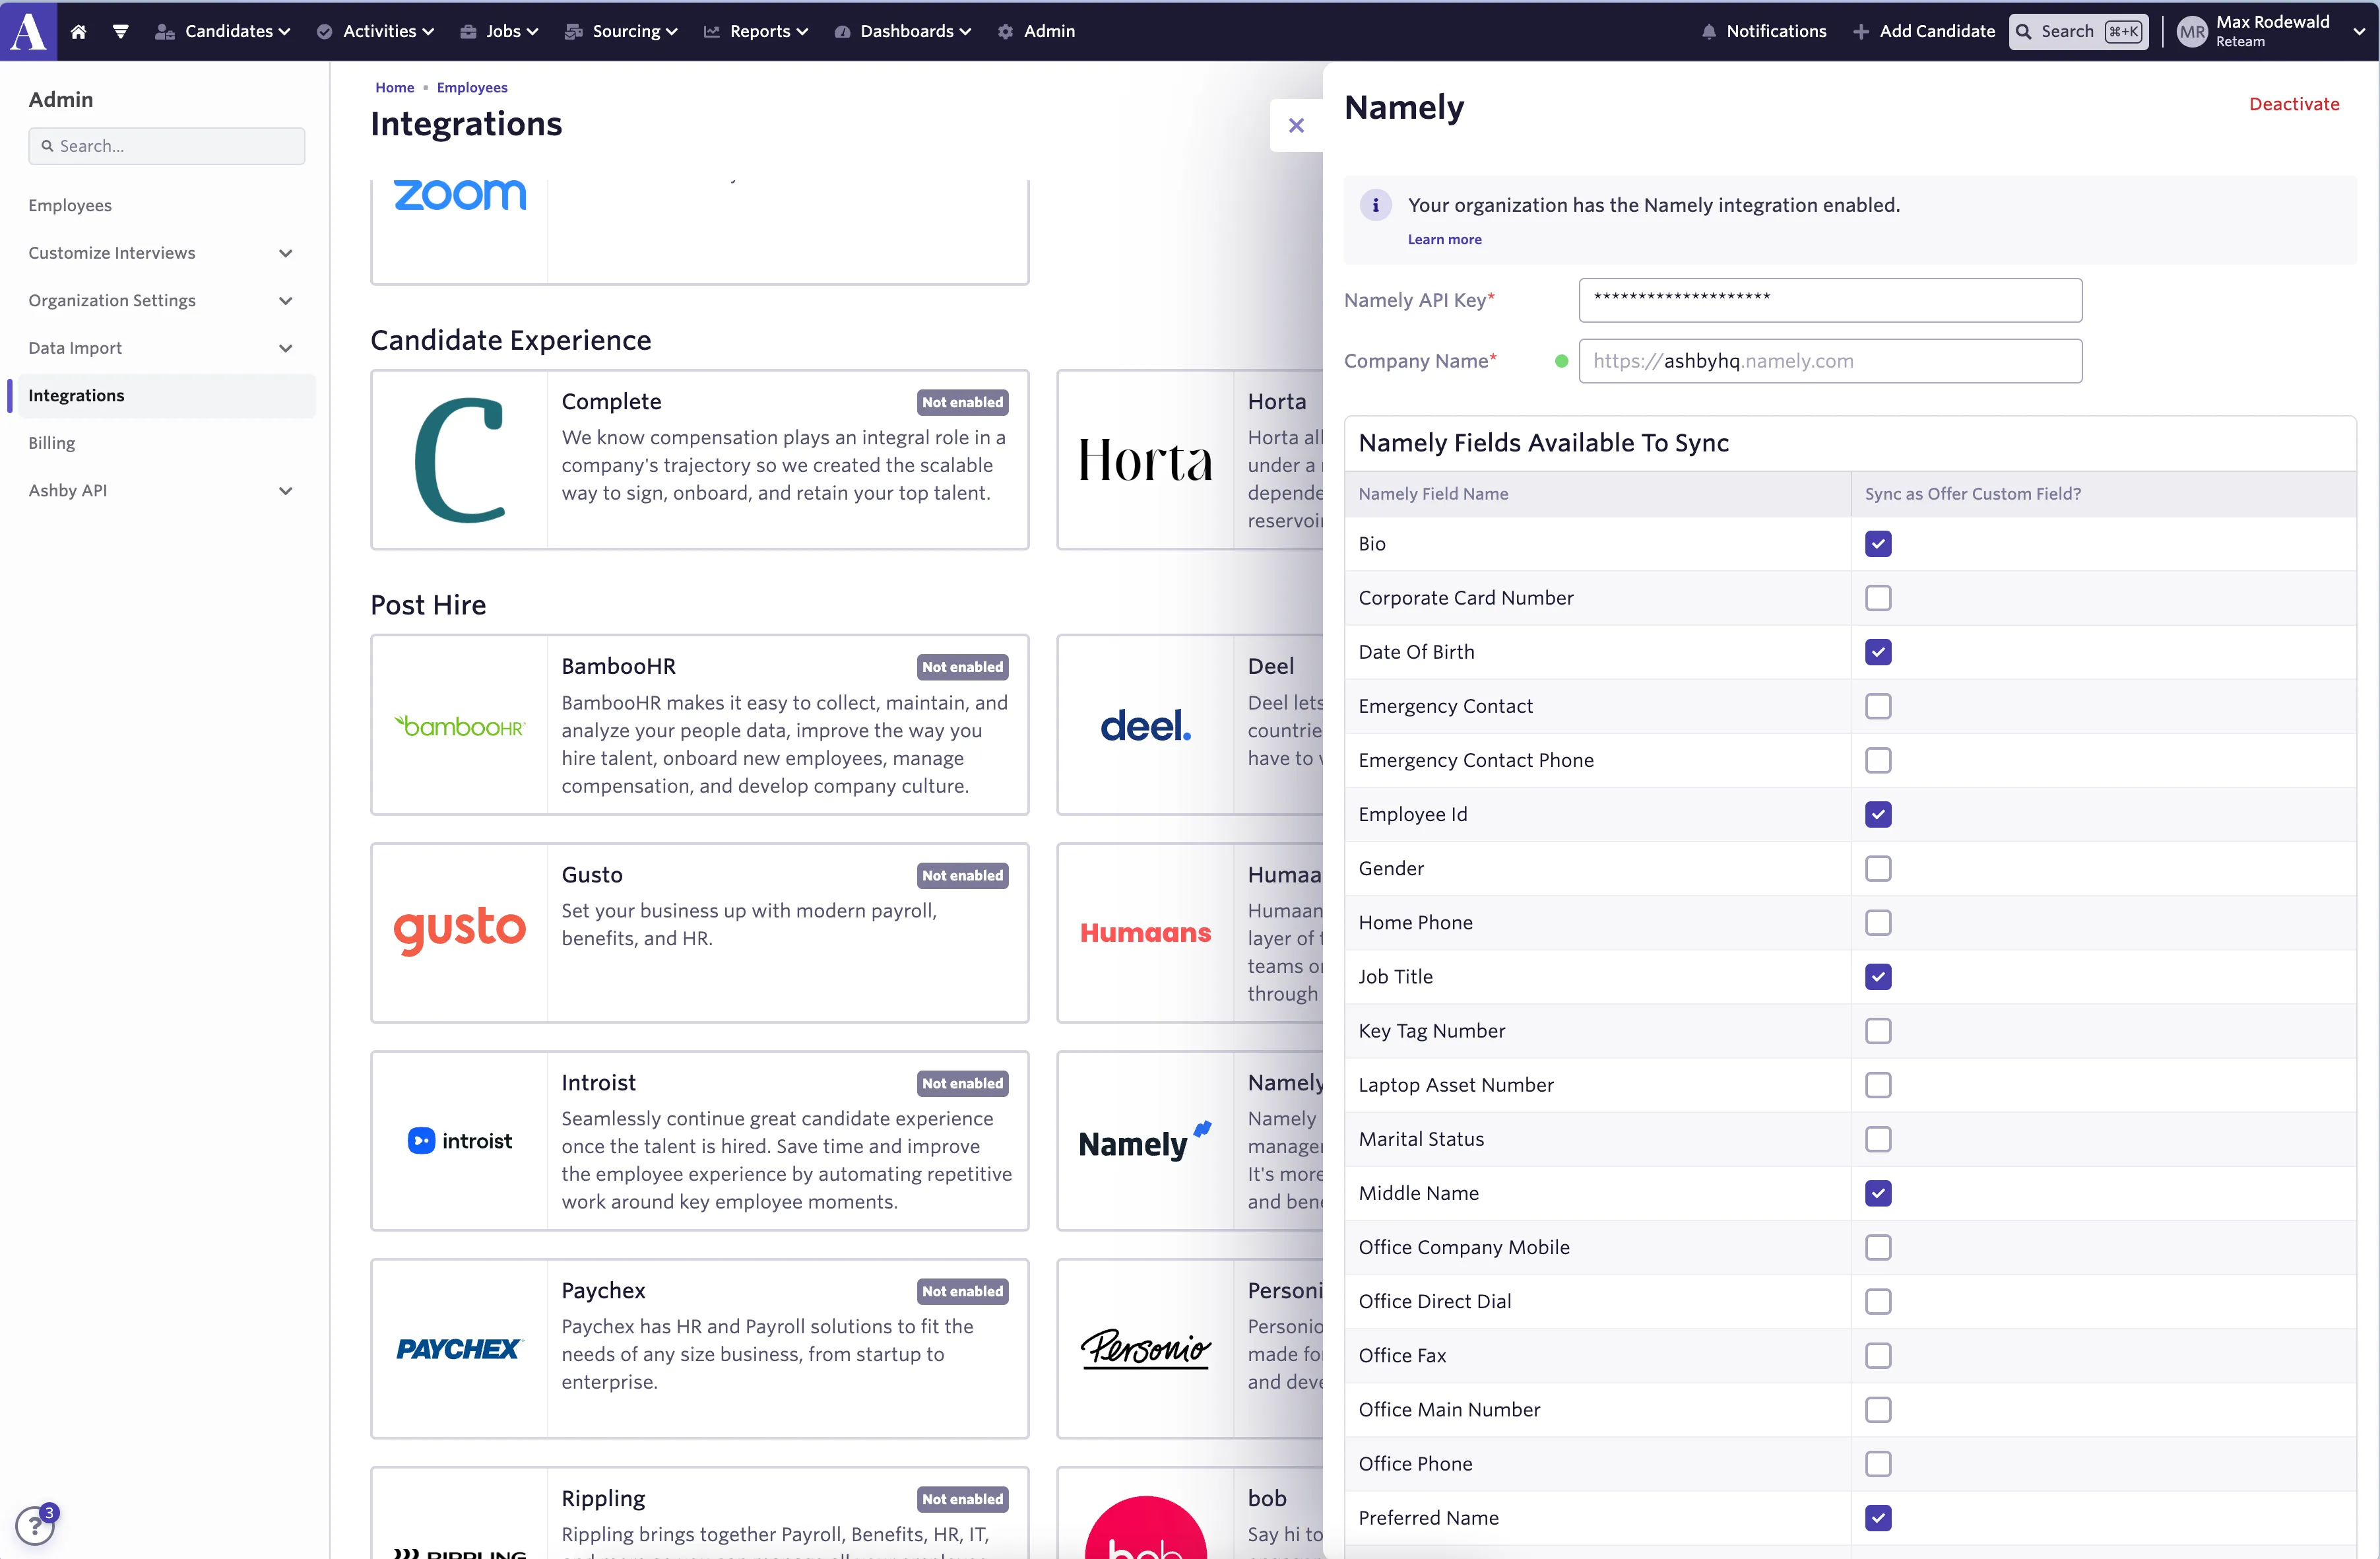Click the Gusto logo
The height and width of the screenshot is (1559, 2380).
(460, 931)
